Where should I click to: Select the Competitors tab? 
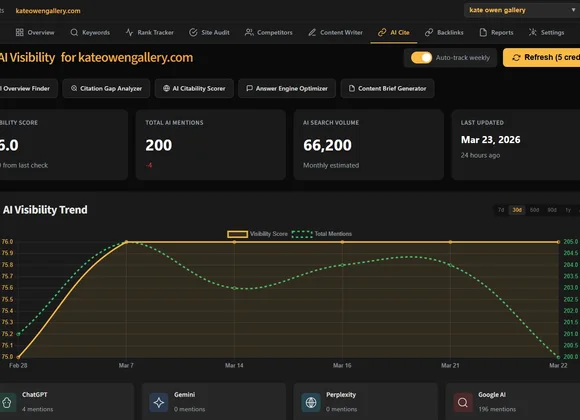[x=269, y=33]
